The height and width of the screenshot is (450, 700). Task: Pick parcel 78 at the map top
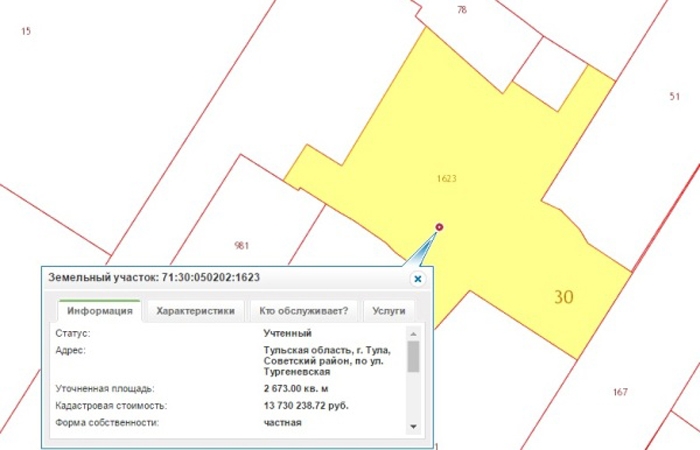[461, 10]
